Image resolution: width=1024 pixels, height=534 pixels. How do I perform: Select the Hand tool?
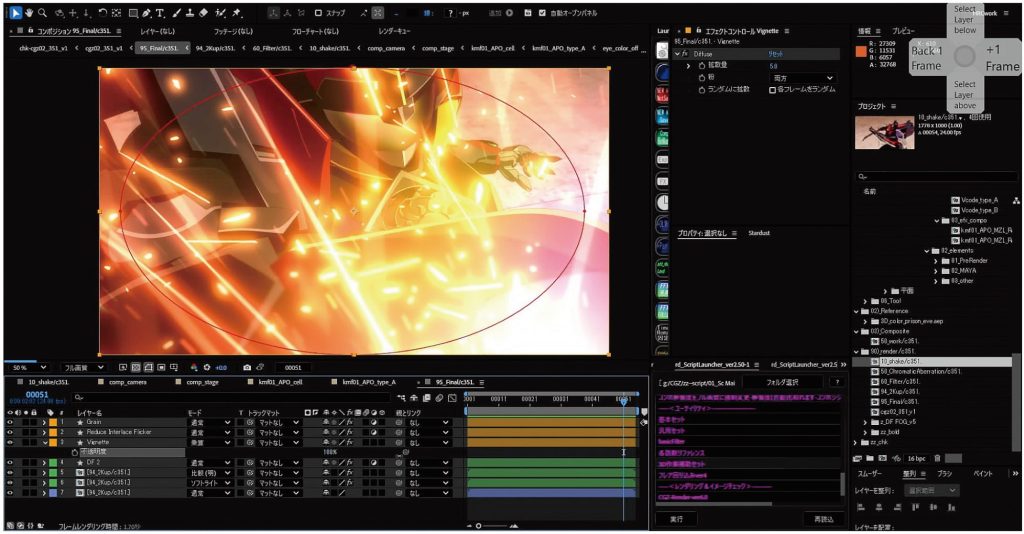29,12
